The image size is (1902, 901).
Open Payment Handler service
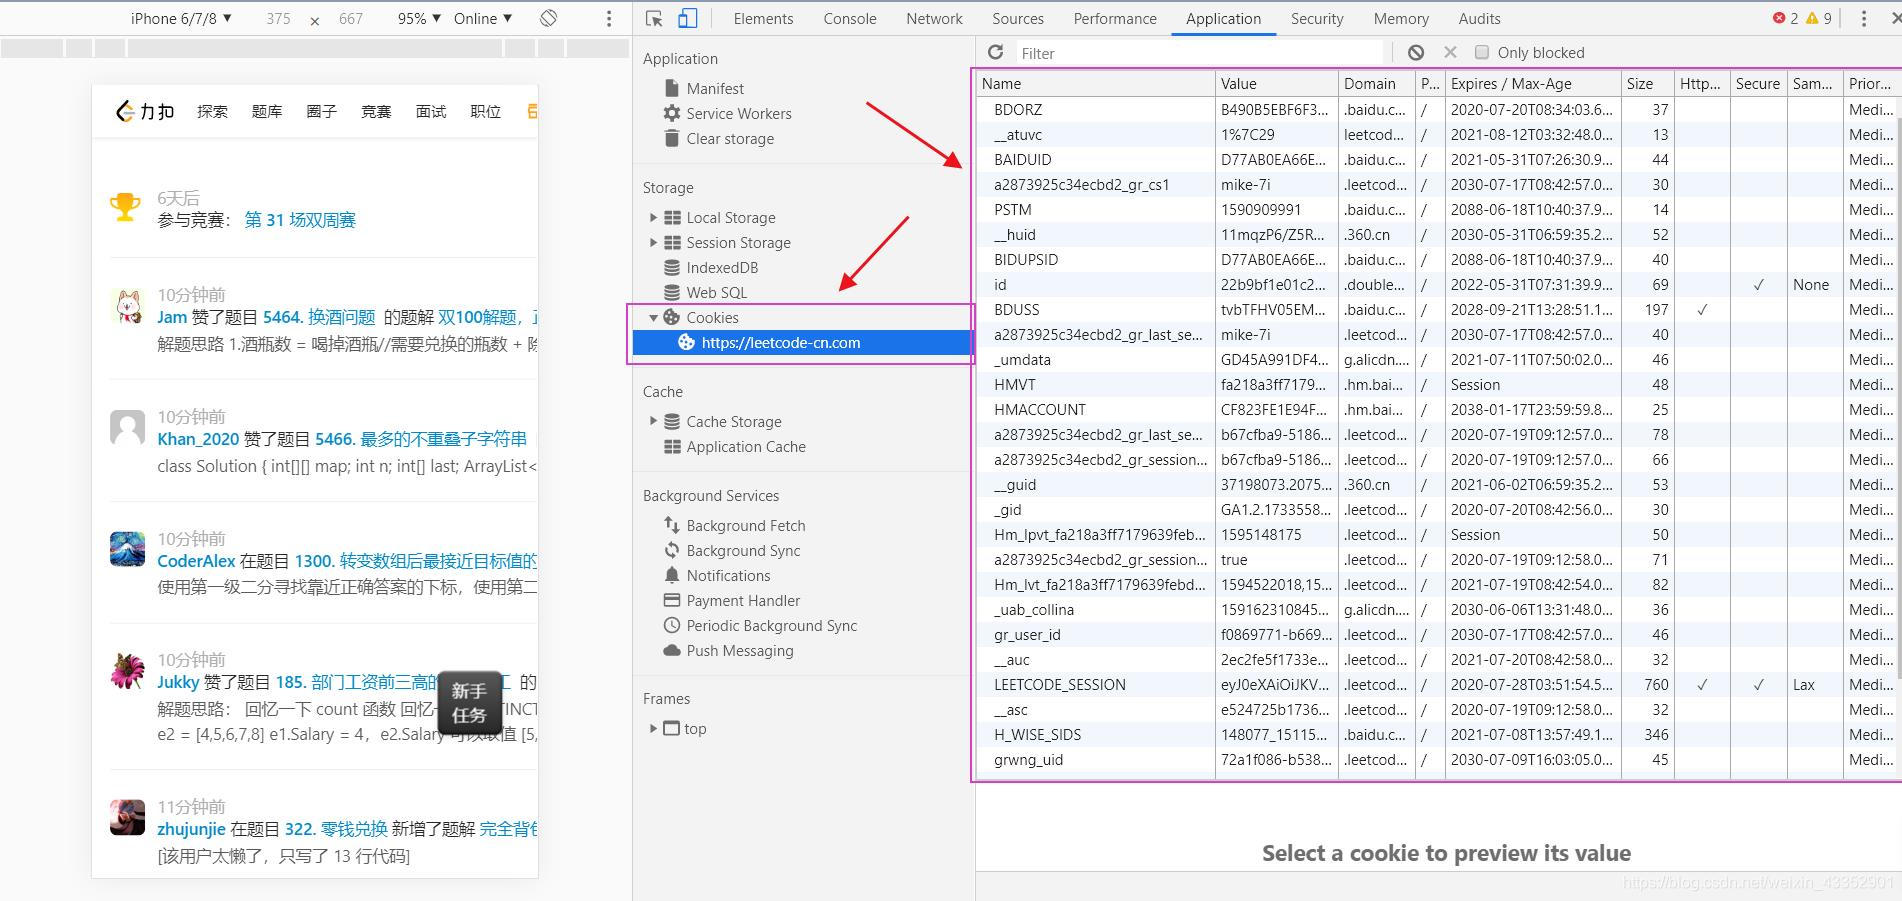coord(743,600)
